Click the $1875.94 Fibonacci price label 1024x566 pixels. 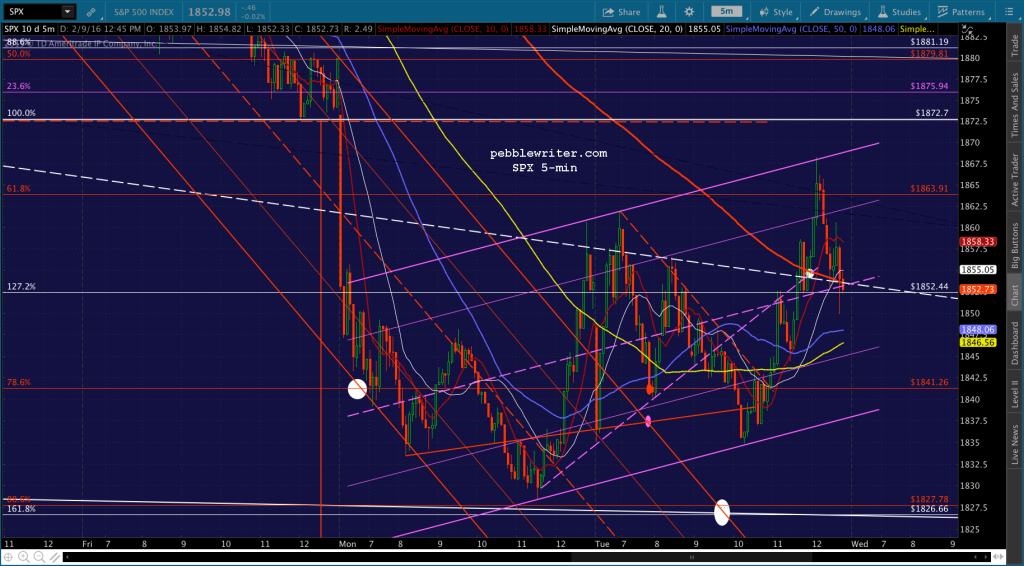click(929, 86)
